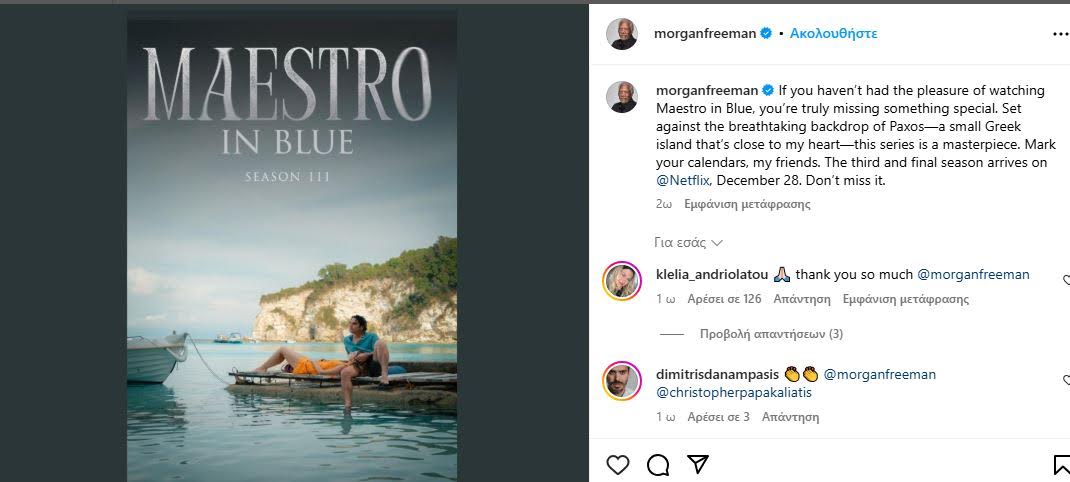The height and width of the screenshot is (482, 1070).
Task: Show translation of the post caption
Action: tap(747, 204)
